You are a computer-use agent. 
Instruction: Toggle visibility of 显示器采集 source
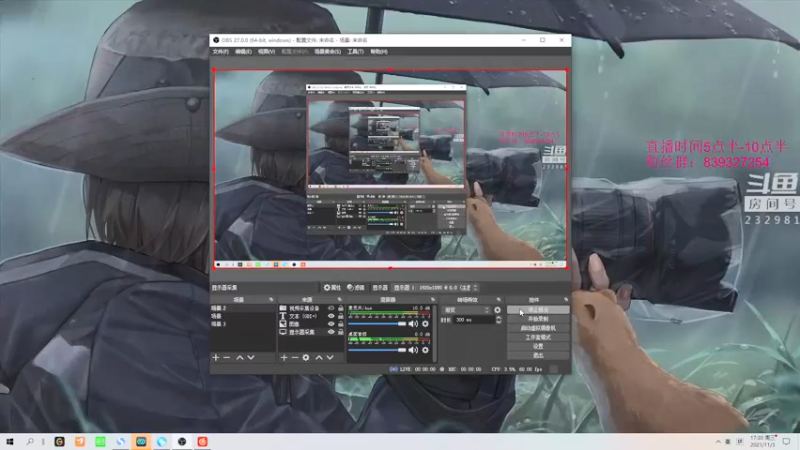pyautogui.click(x=331, y=332)
